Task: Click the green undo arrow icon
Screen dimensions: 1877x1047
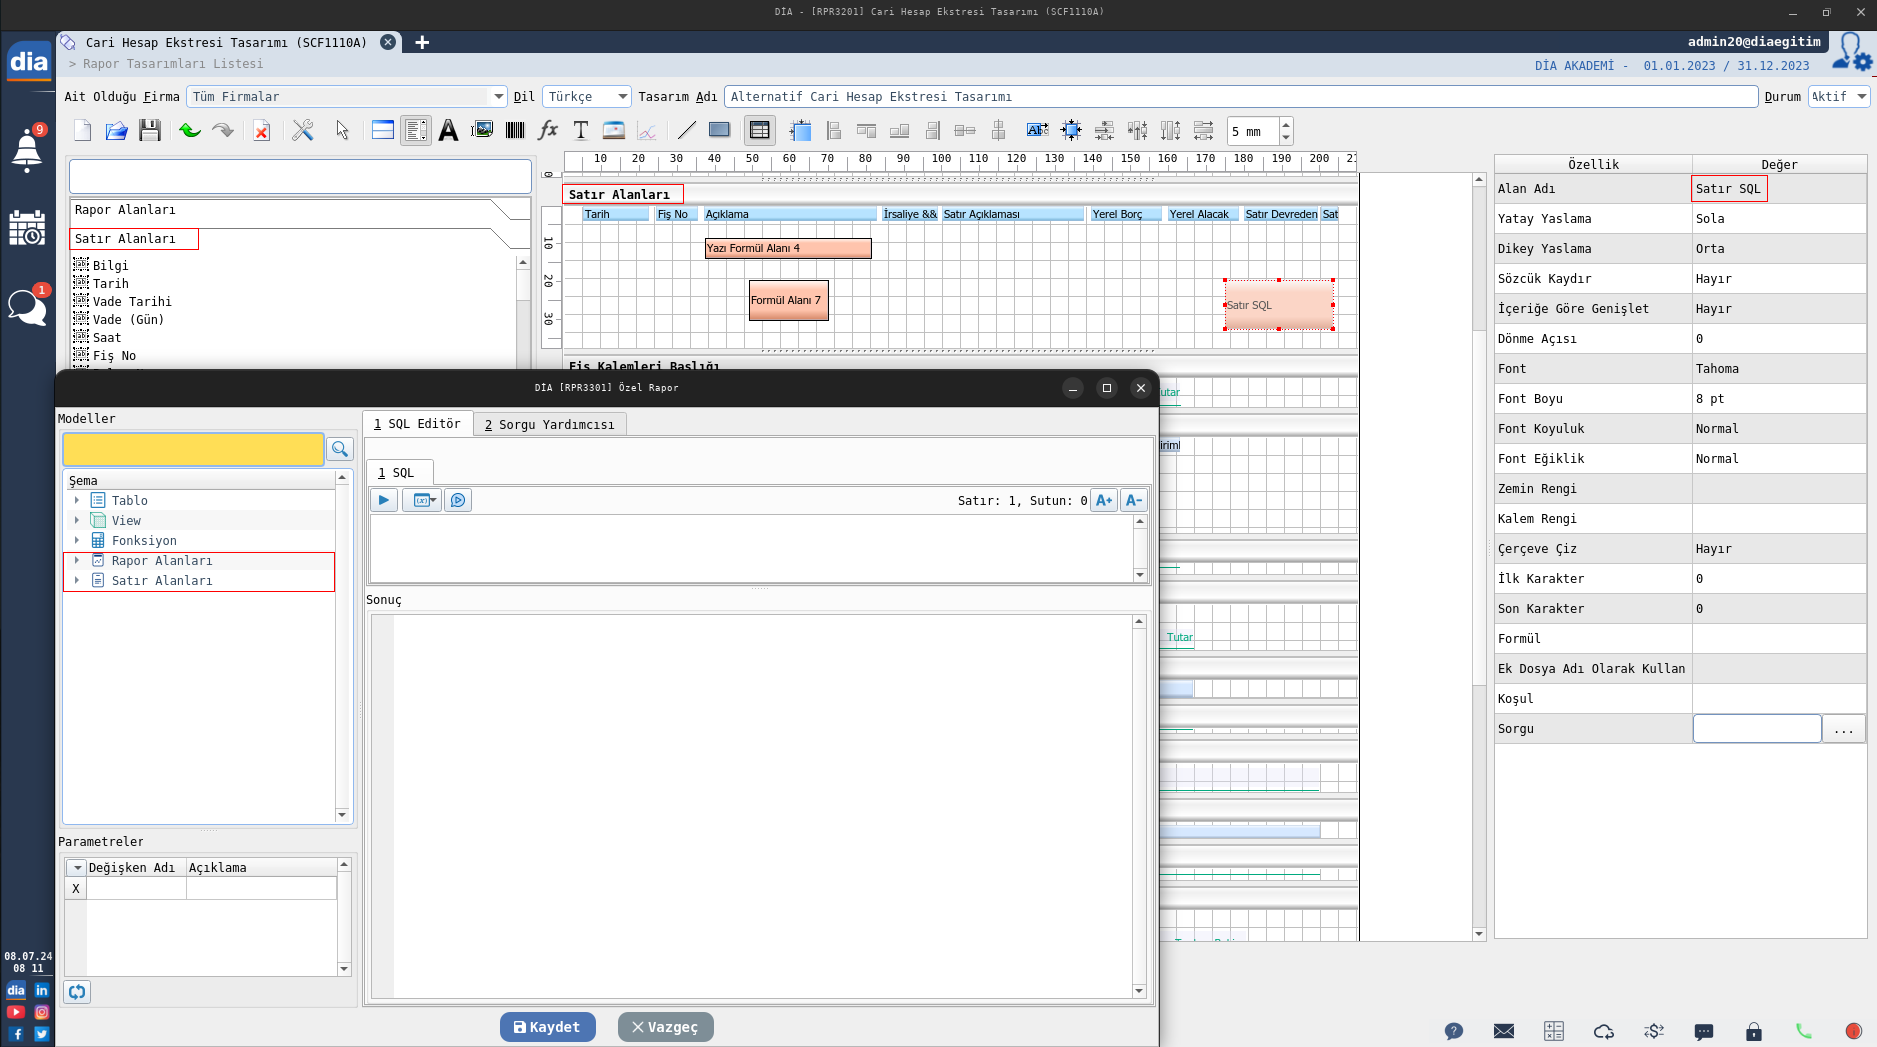Action: [190, 130]
